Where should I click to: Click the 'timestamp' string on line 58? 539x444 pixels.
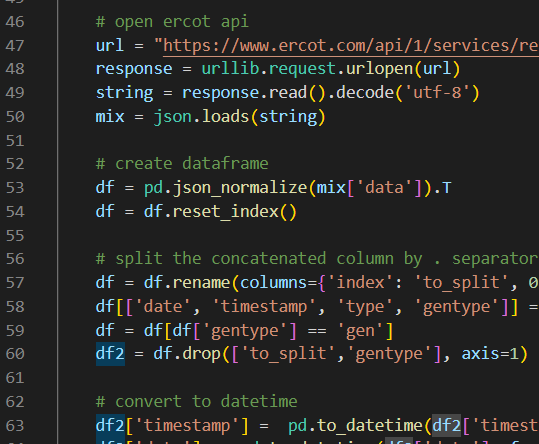264,307
